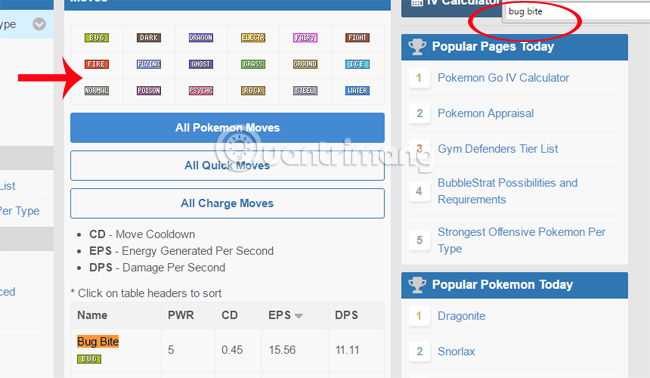Open Gym Defenders Tier List link
This screenshot has width=650, height=378.
[497, 149]
